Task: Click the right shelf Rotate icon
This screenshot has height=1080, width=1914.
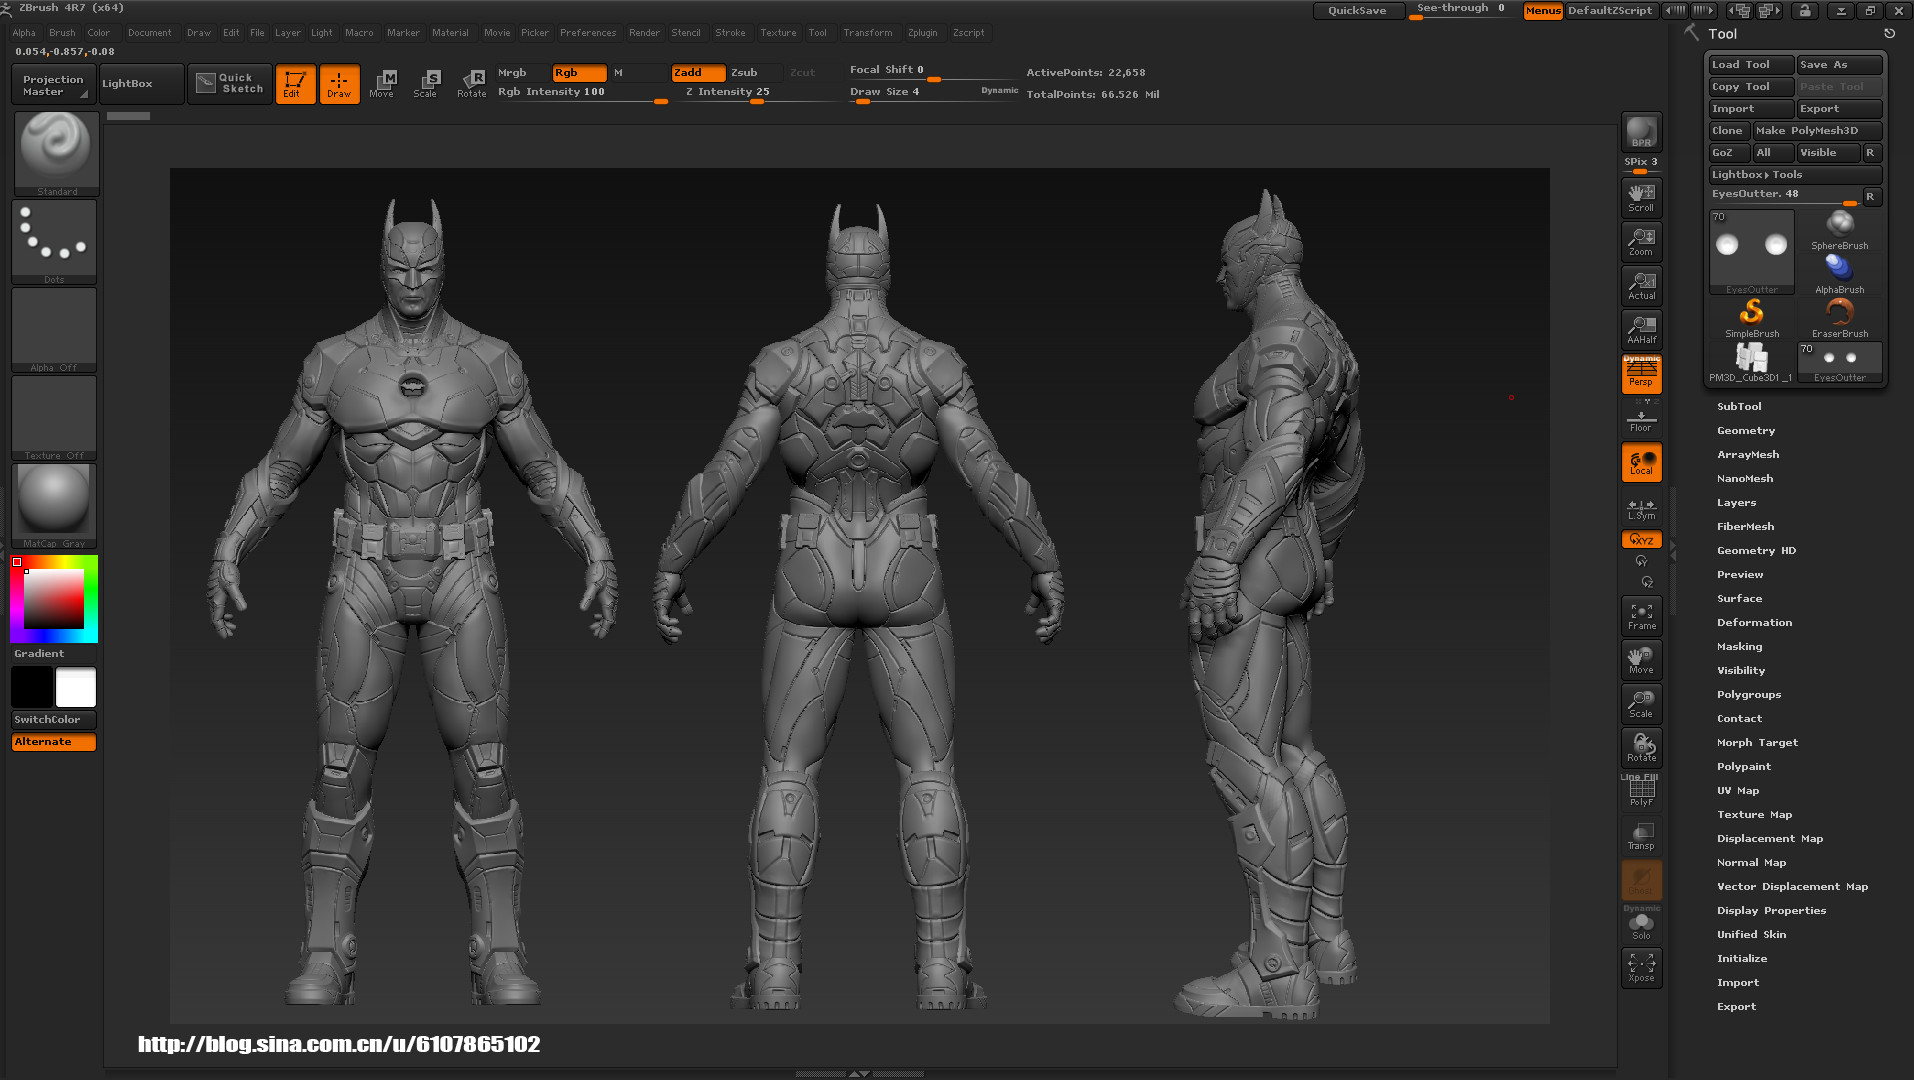Action: (x=1641, y=748)
